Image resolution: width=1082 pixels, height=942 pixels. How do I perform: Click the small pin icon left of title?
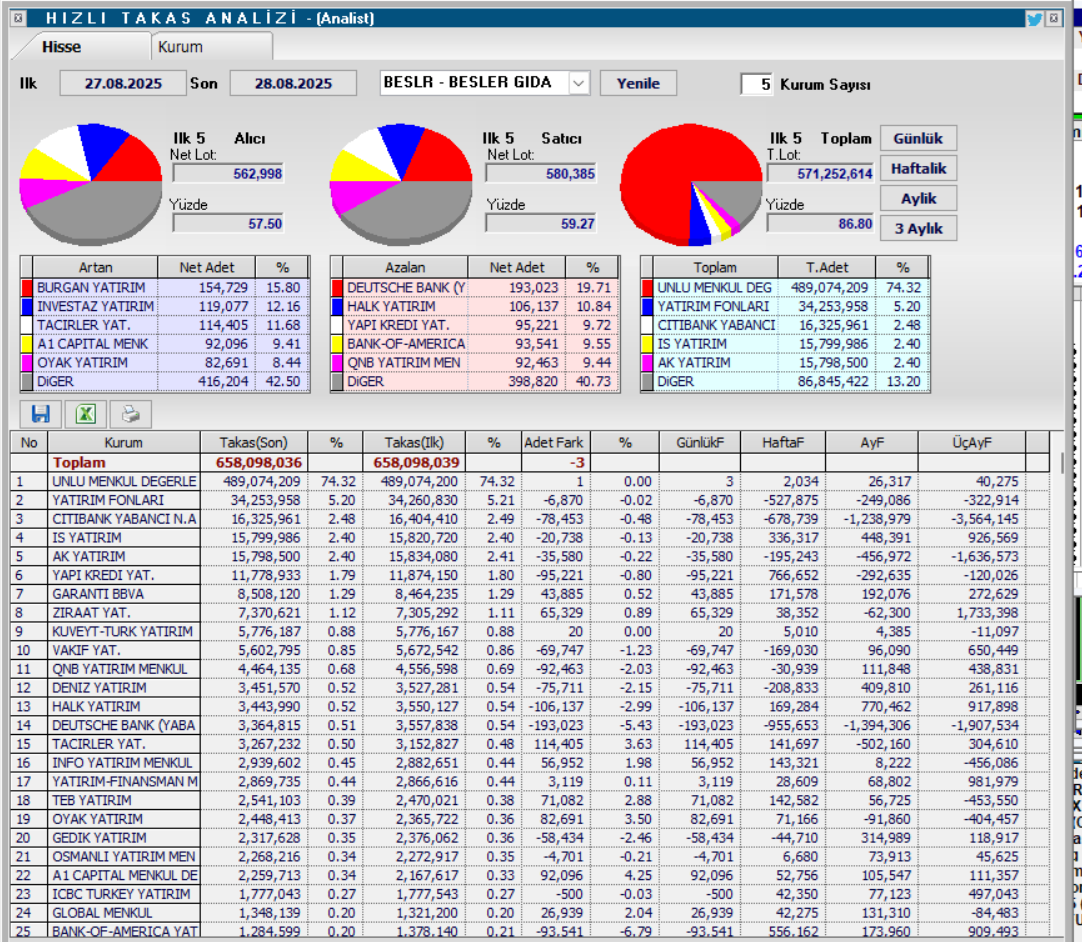19,19
